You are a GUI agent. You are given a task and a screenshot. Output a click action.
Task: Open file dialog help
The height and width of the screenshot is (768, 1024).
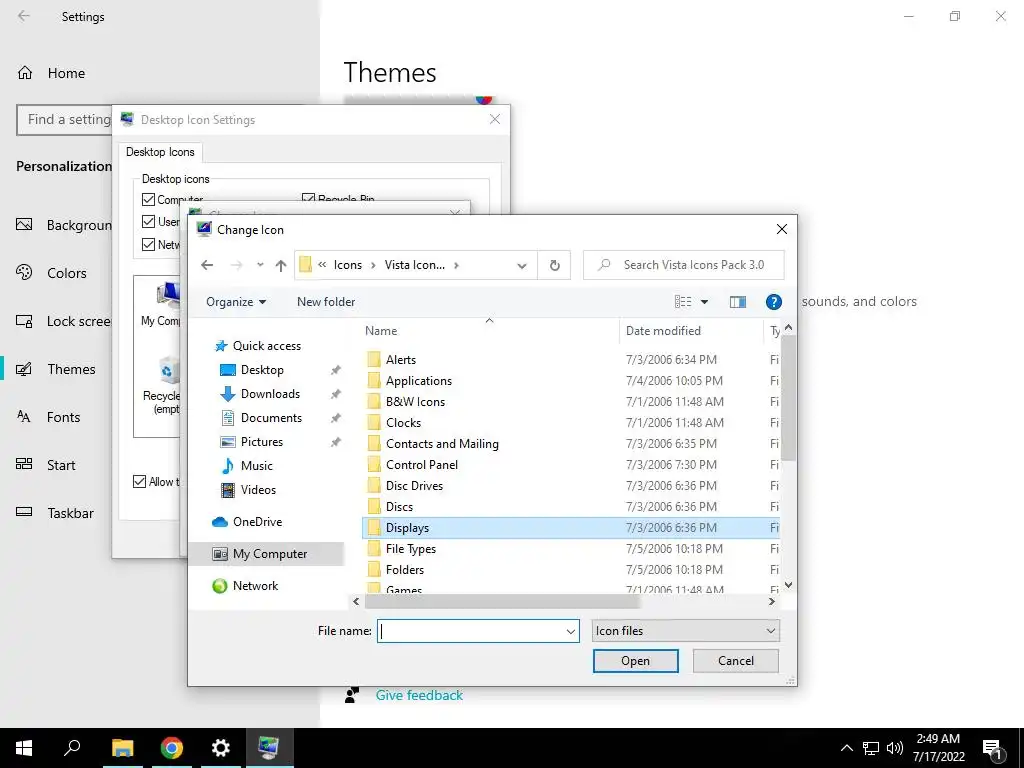pyautogui.click(x=773, y=302)
